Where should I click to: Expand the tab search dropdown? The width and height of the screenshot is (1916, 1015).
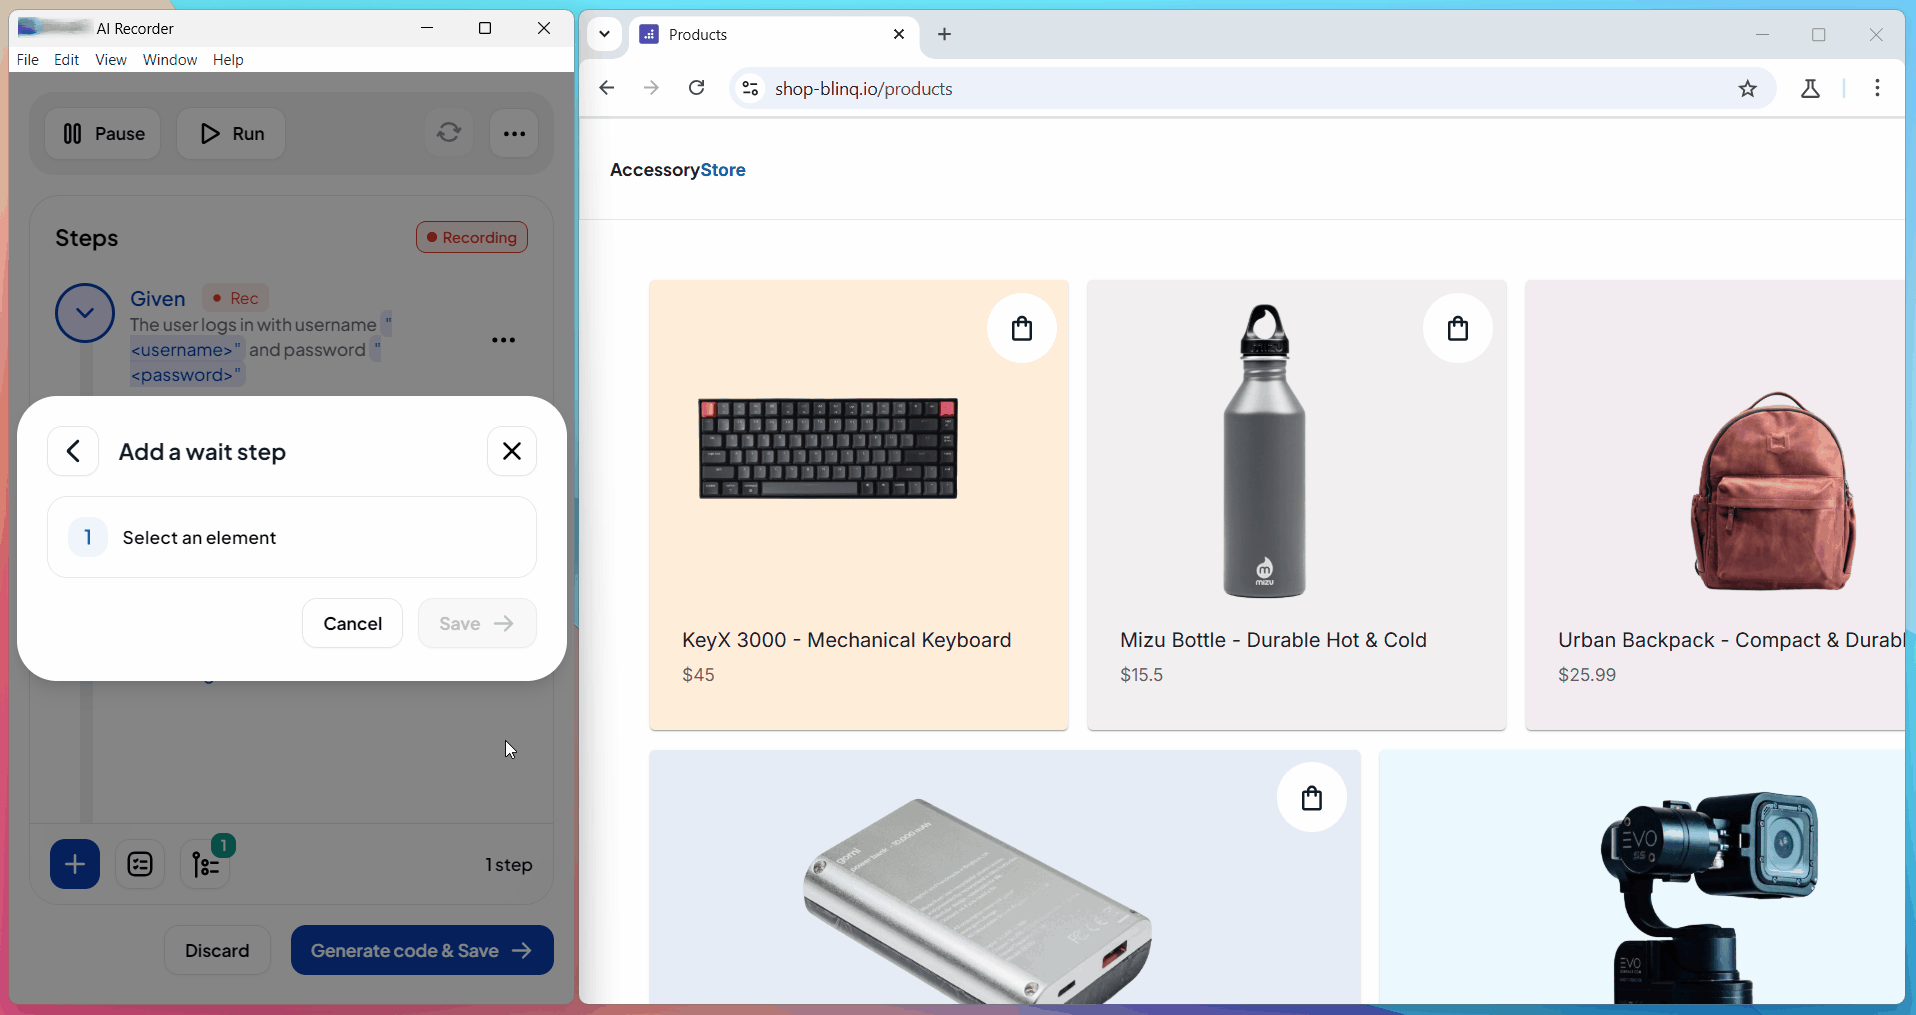click(604, 34)
